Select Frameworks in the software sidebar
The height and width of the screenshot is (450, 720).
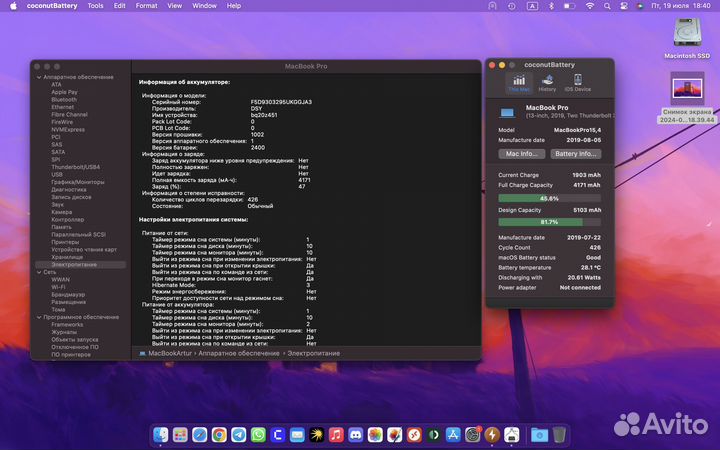pyautogui.click(x=67, y=325)
